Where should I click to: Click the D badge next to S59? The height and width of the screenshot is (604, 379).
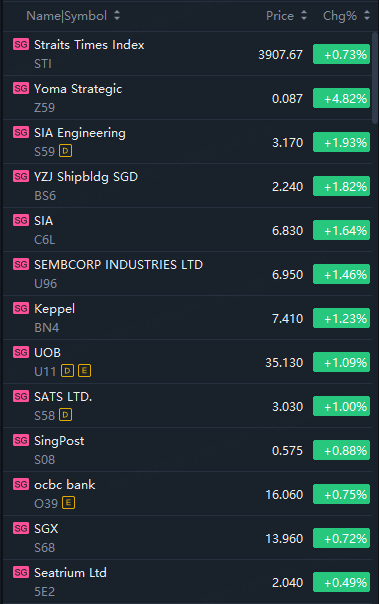pos(65,151)
